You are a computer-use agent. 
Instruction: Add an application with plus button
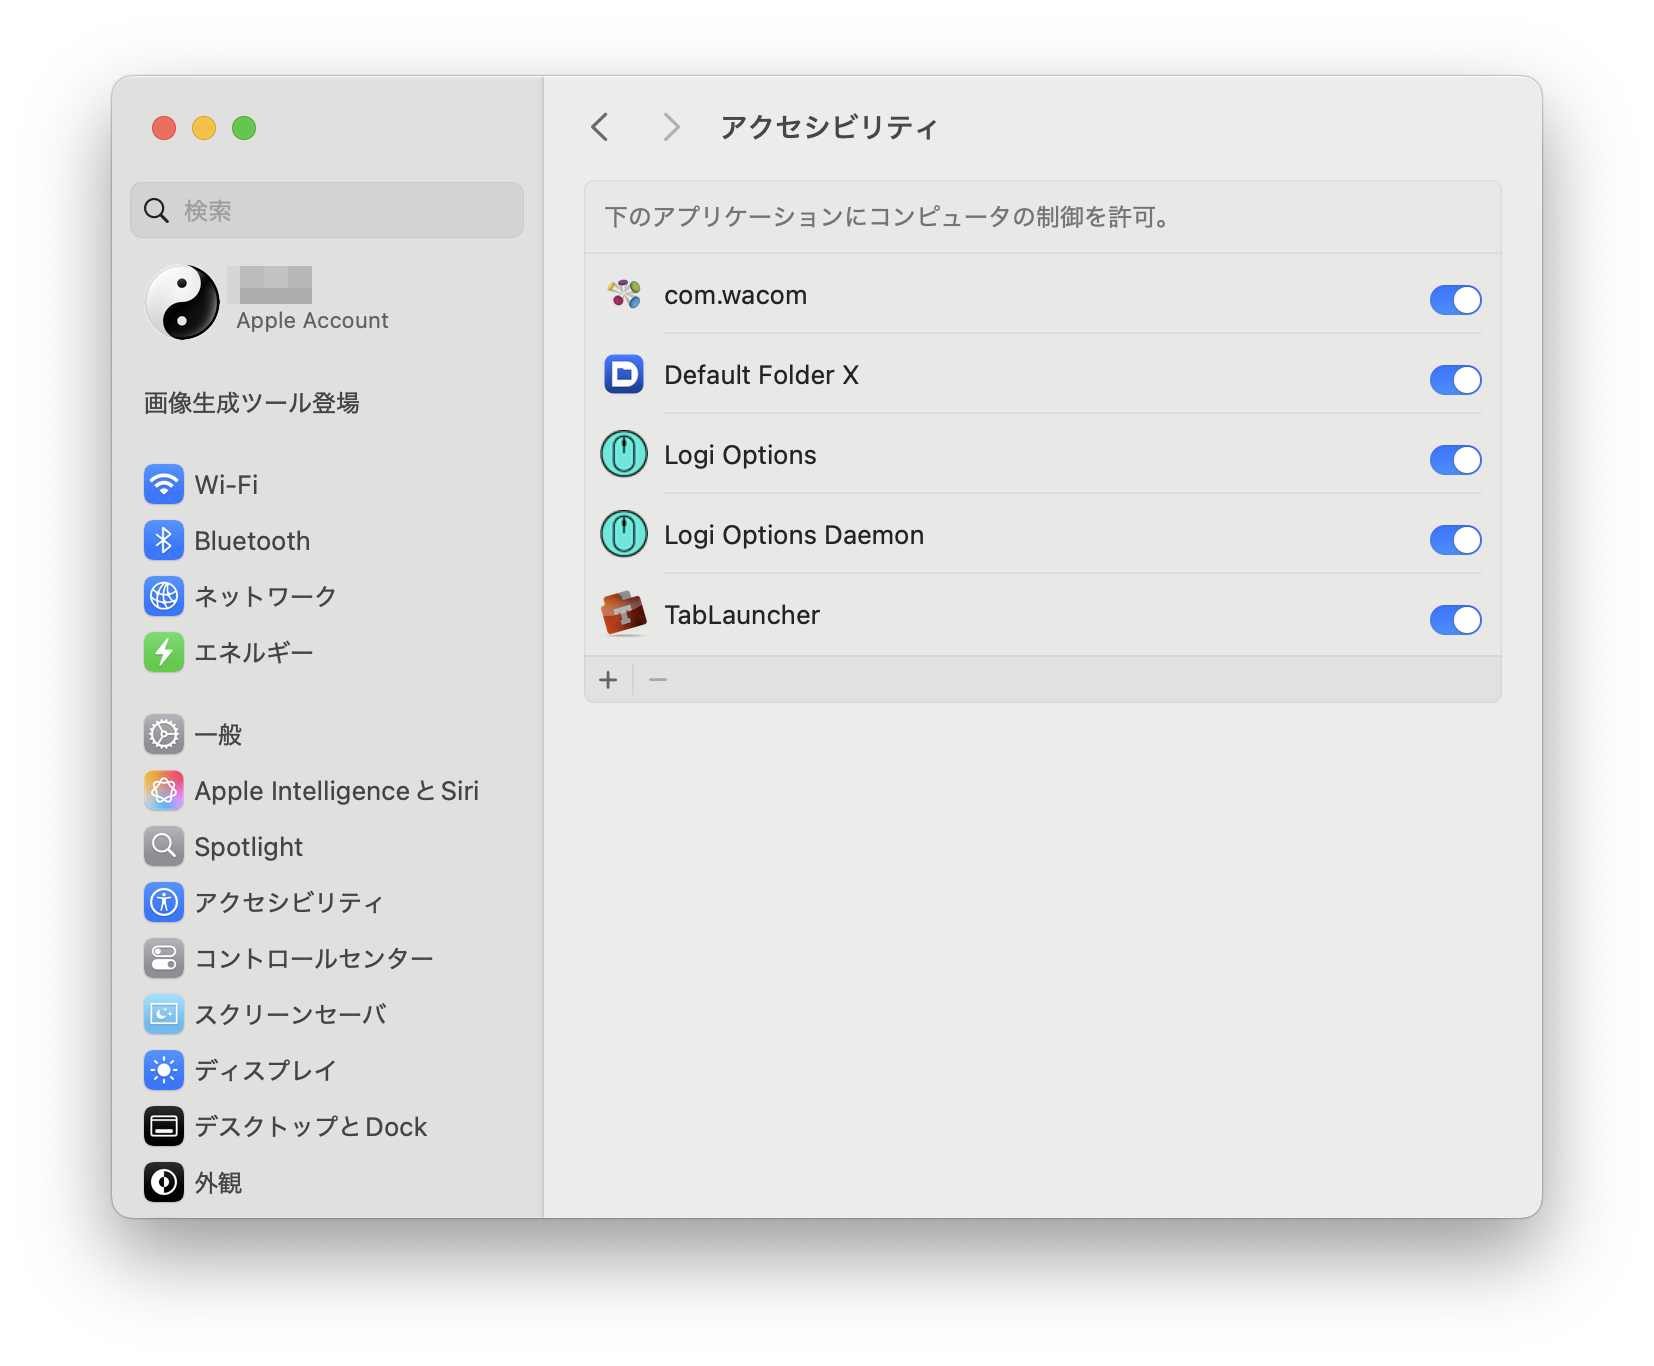(608, 680)
